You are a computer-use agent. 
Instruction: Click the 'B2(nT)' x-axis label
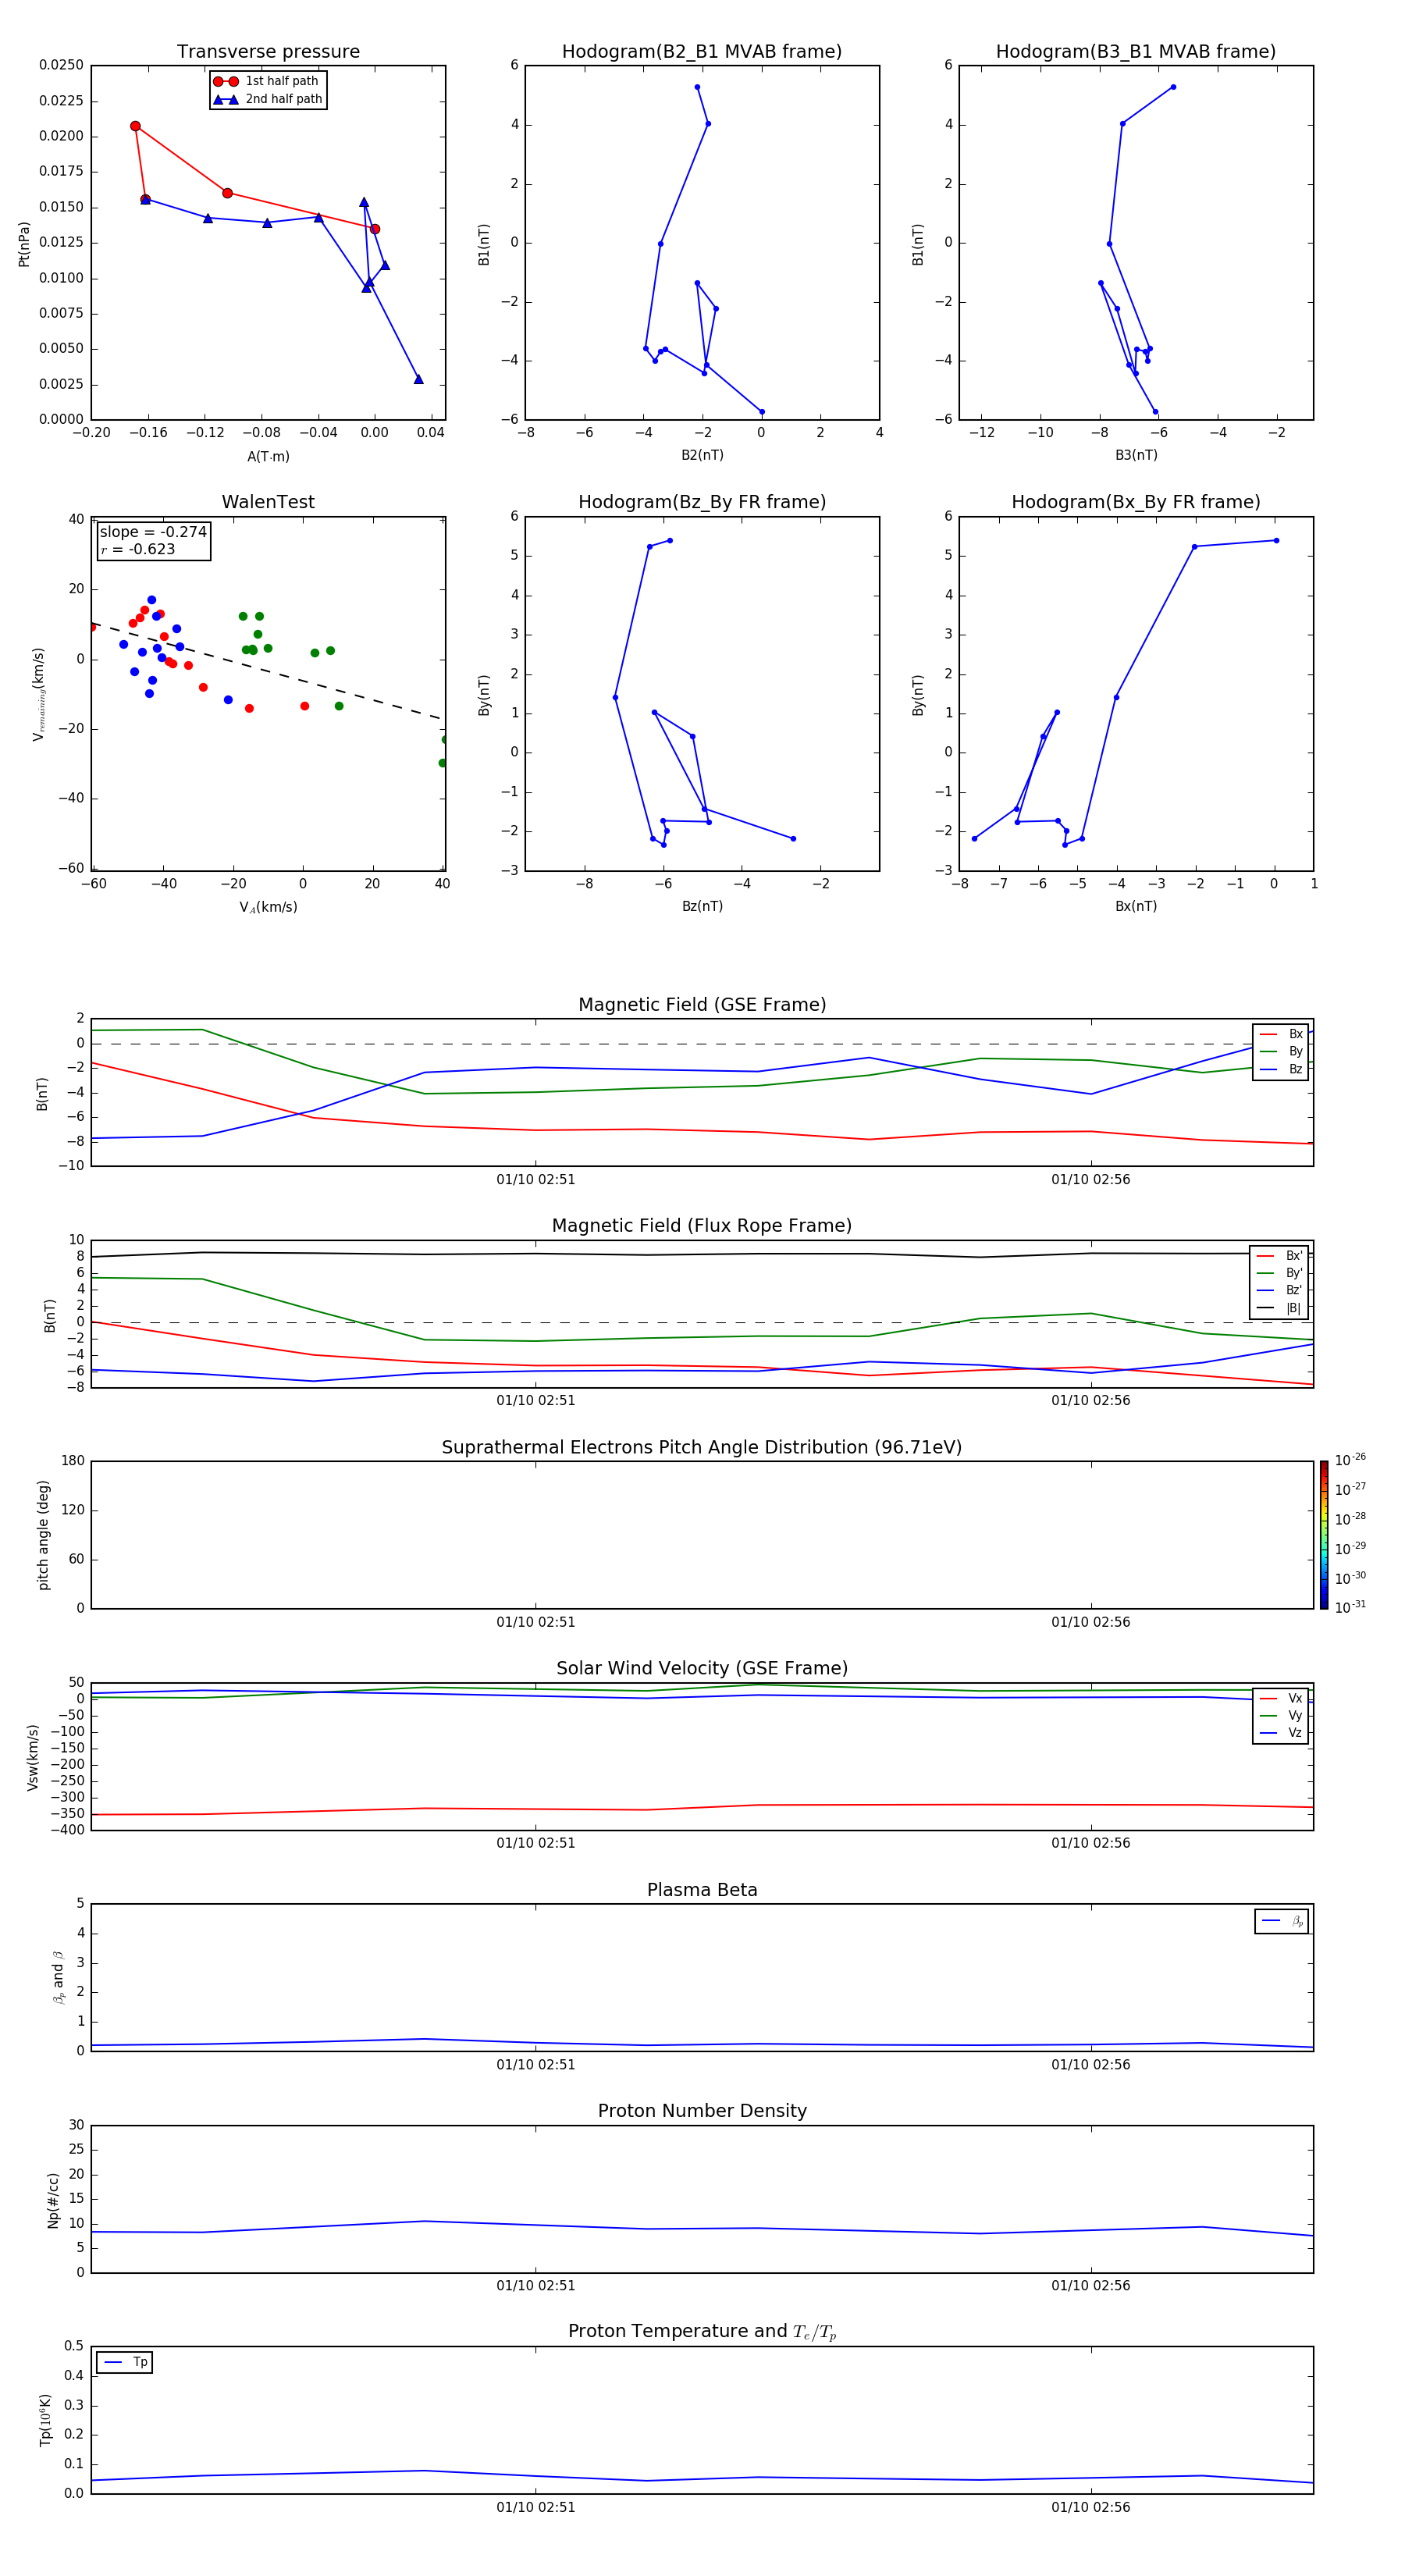702,455
